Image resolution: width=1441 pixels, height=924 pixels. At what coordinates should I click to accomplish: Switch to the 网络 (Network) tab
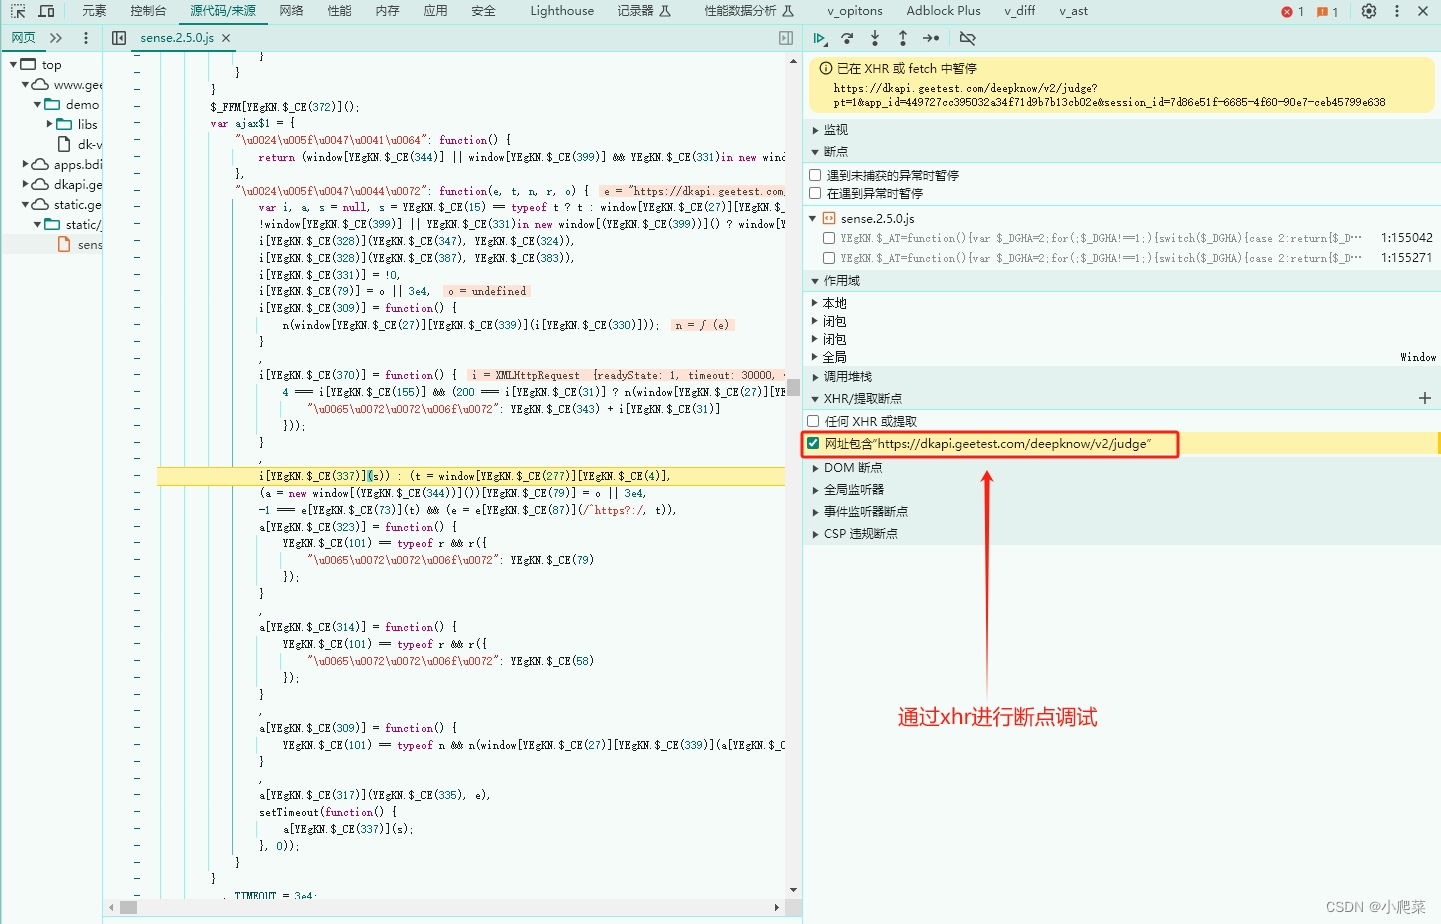coord(291,11)
